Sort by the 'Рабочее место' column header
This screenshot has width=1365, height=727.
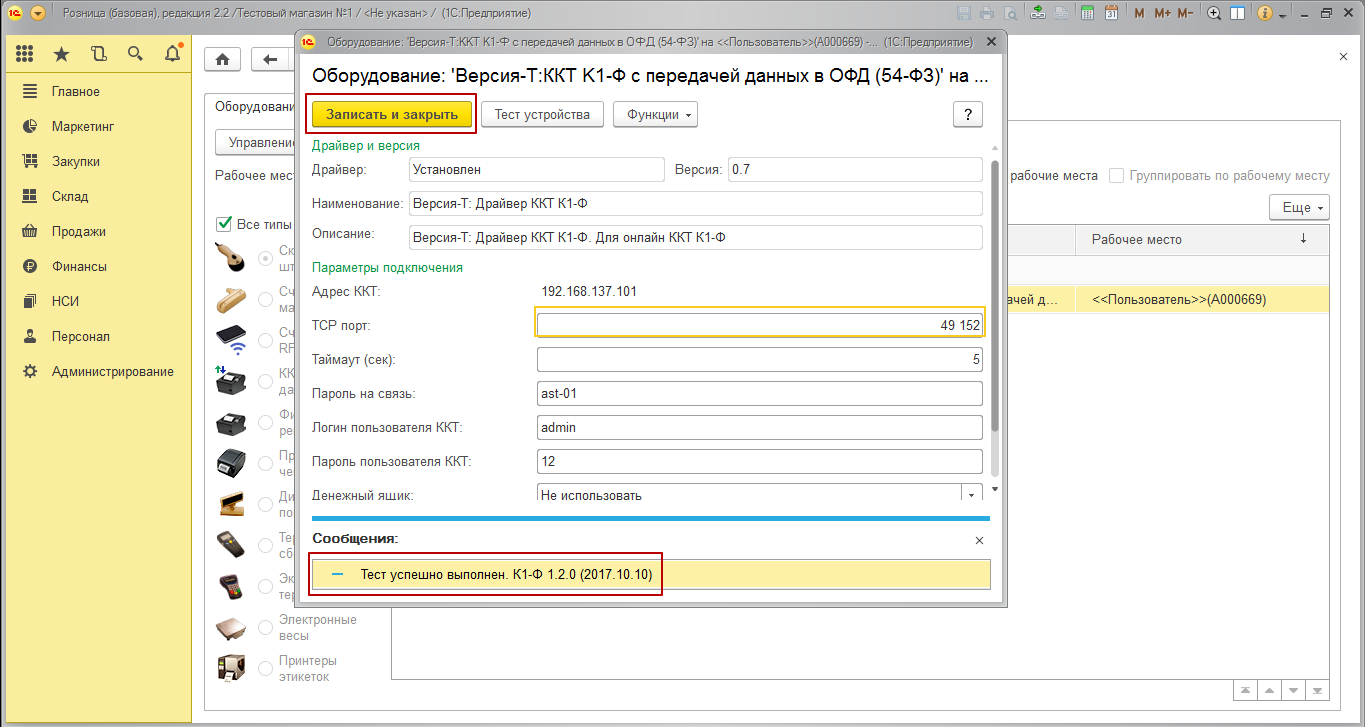click(1202, 239)
